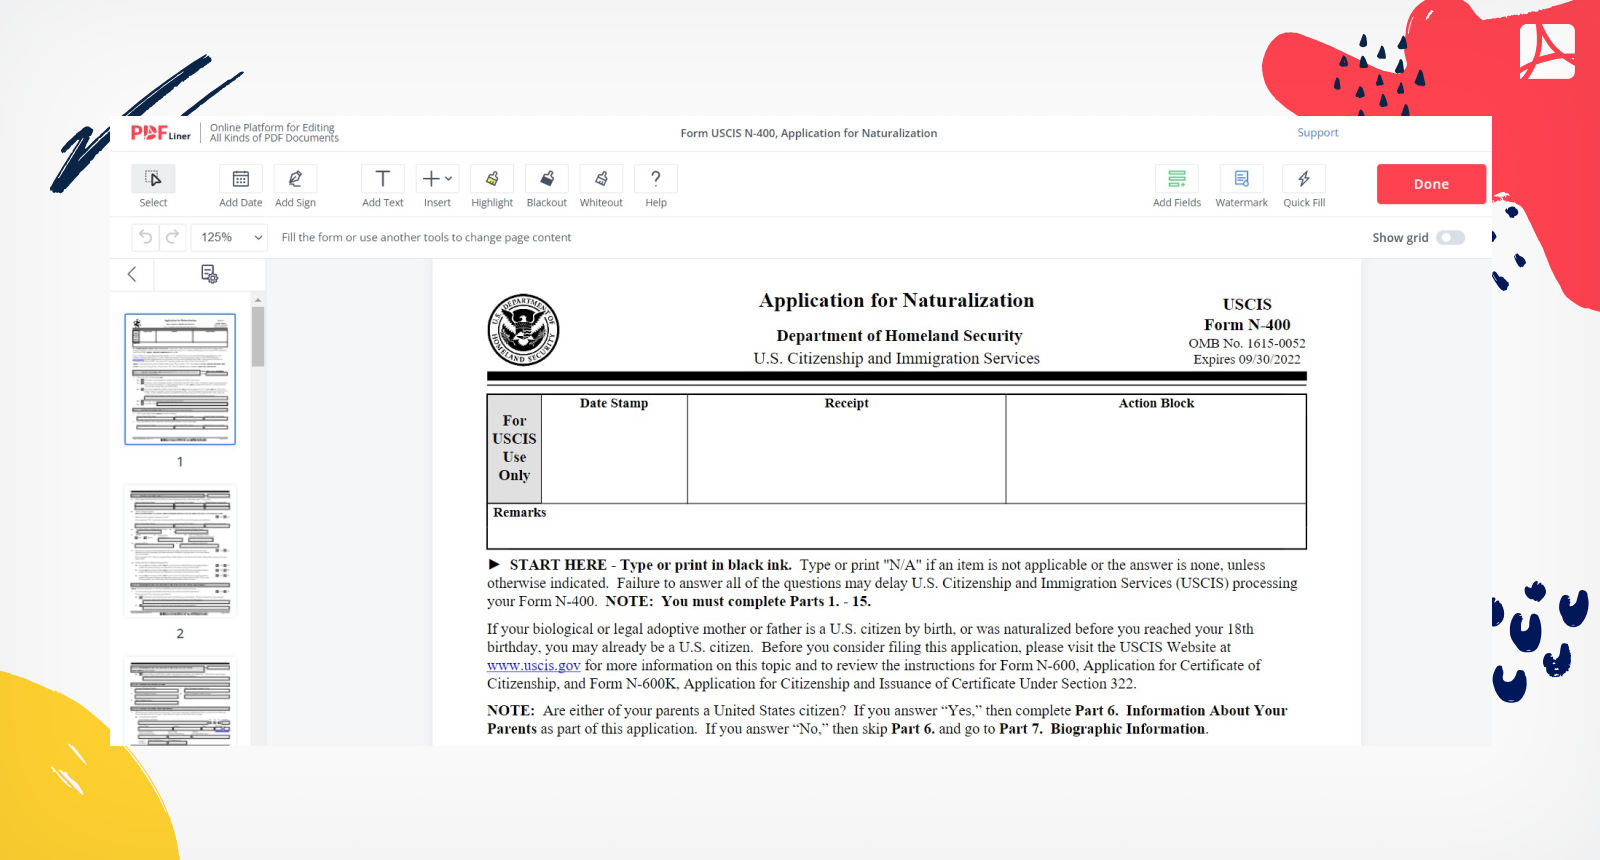
Task: Click the Remarks field area
Action: click(x=896, y=526)
